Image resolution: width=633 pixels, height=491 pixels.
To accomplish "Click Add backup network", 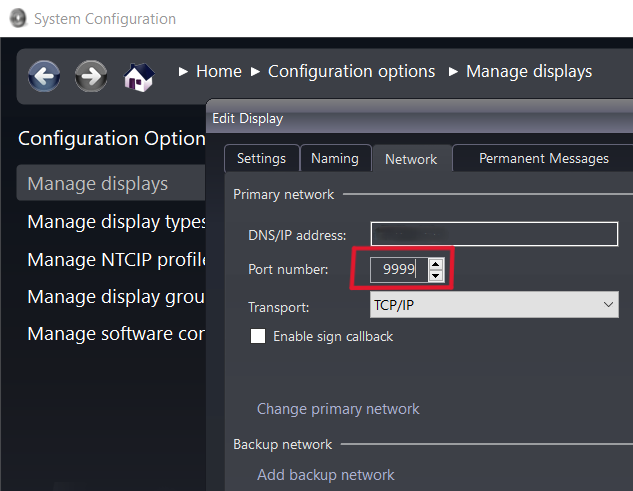I will point(325,475).
